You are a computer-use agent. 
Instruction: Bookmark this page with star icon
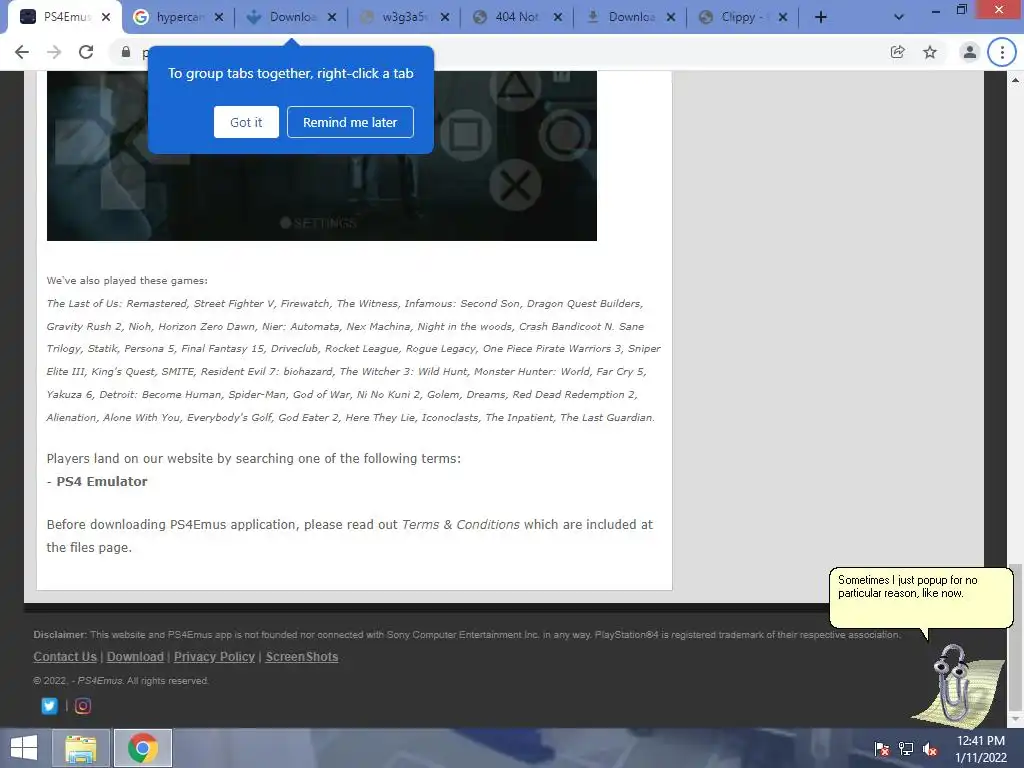[930, 52]
